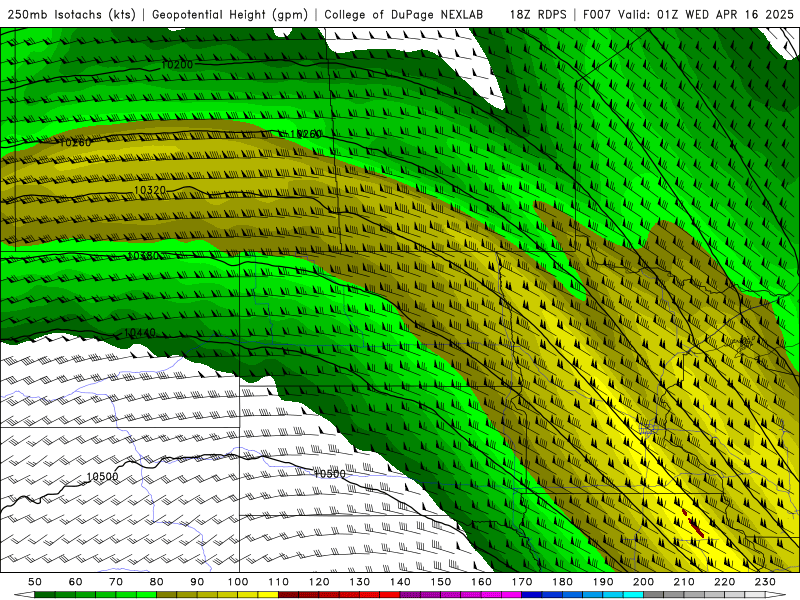Click the 'College of DuPage NEXLAB' label

404,15
